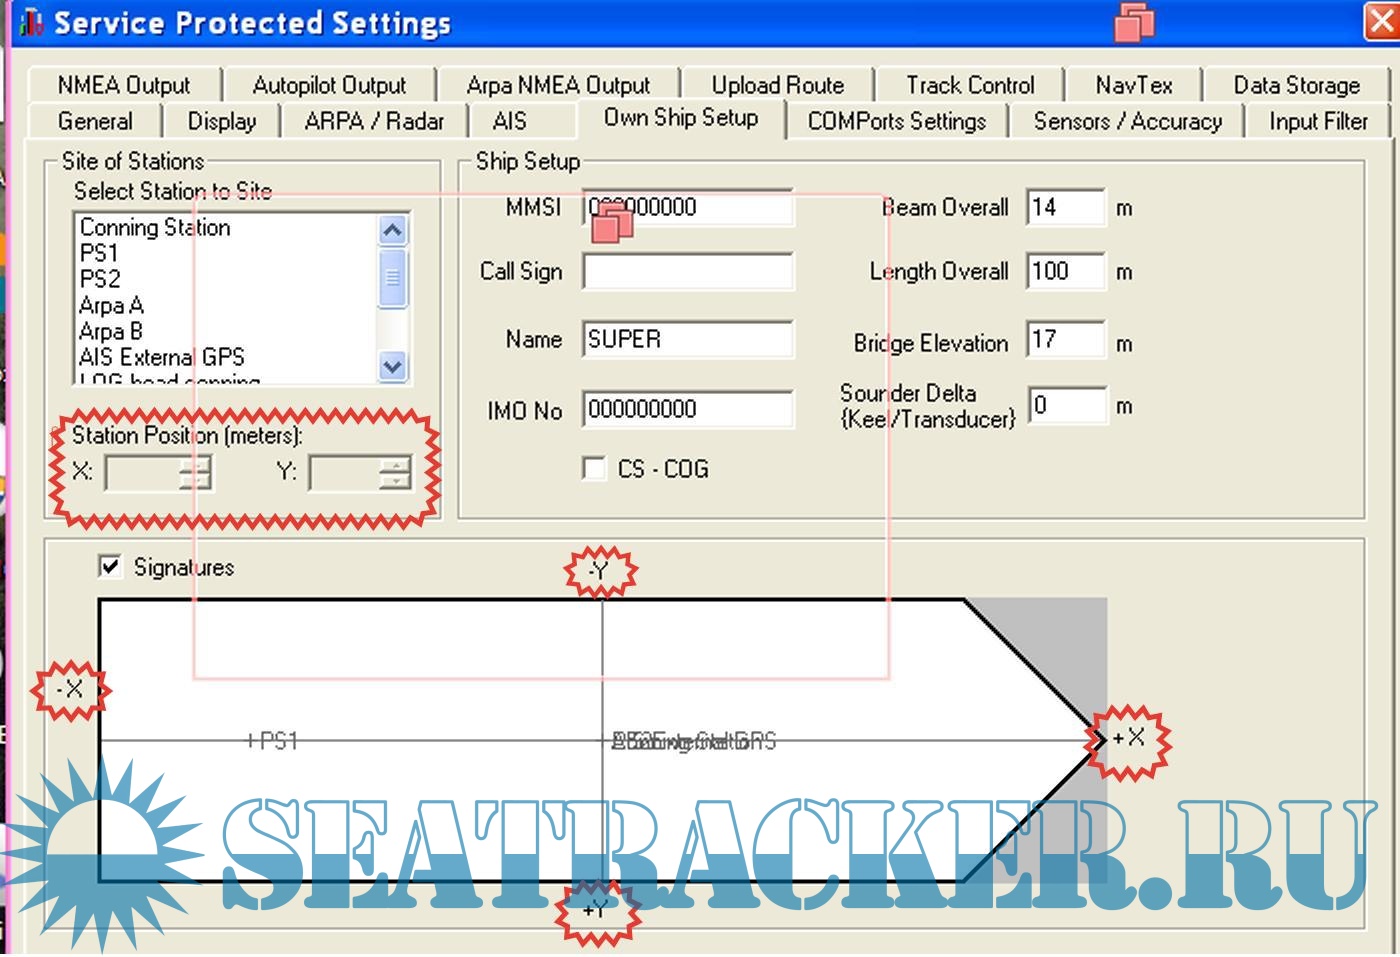Click the PS1 marker on the ship diagram
1400x957 pixels.
point(271,741)
